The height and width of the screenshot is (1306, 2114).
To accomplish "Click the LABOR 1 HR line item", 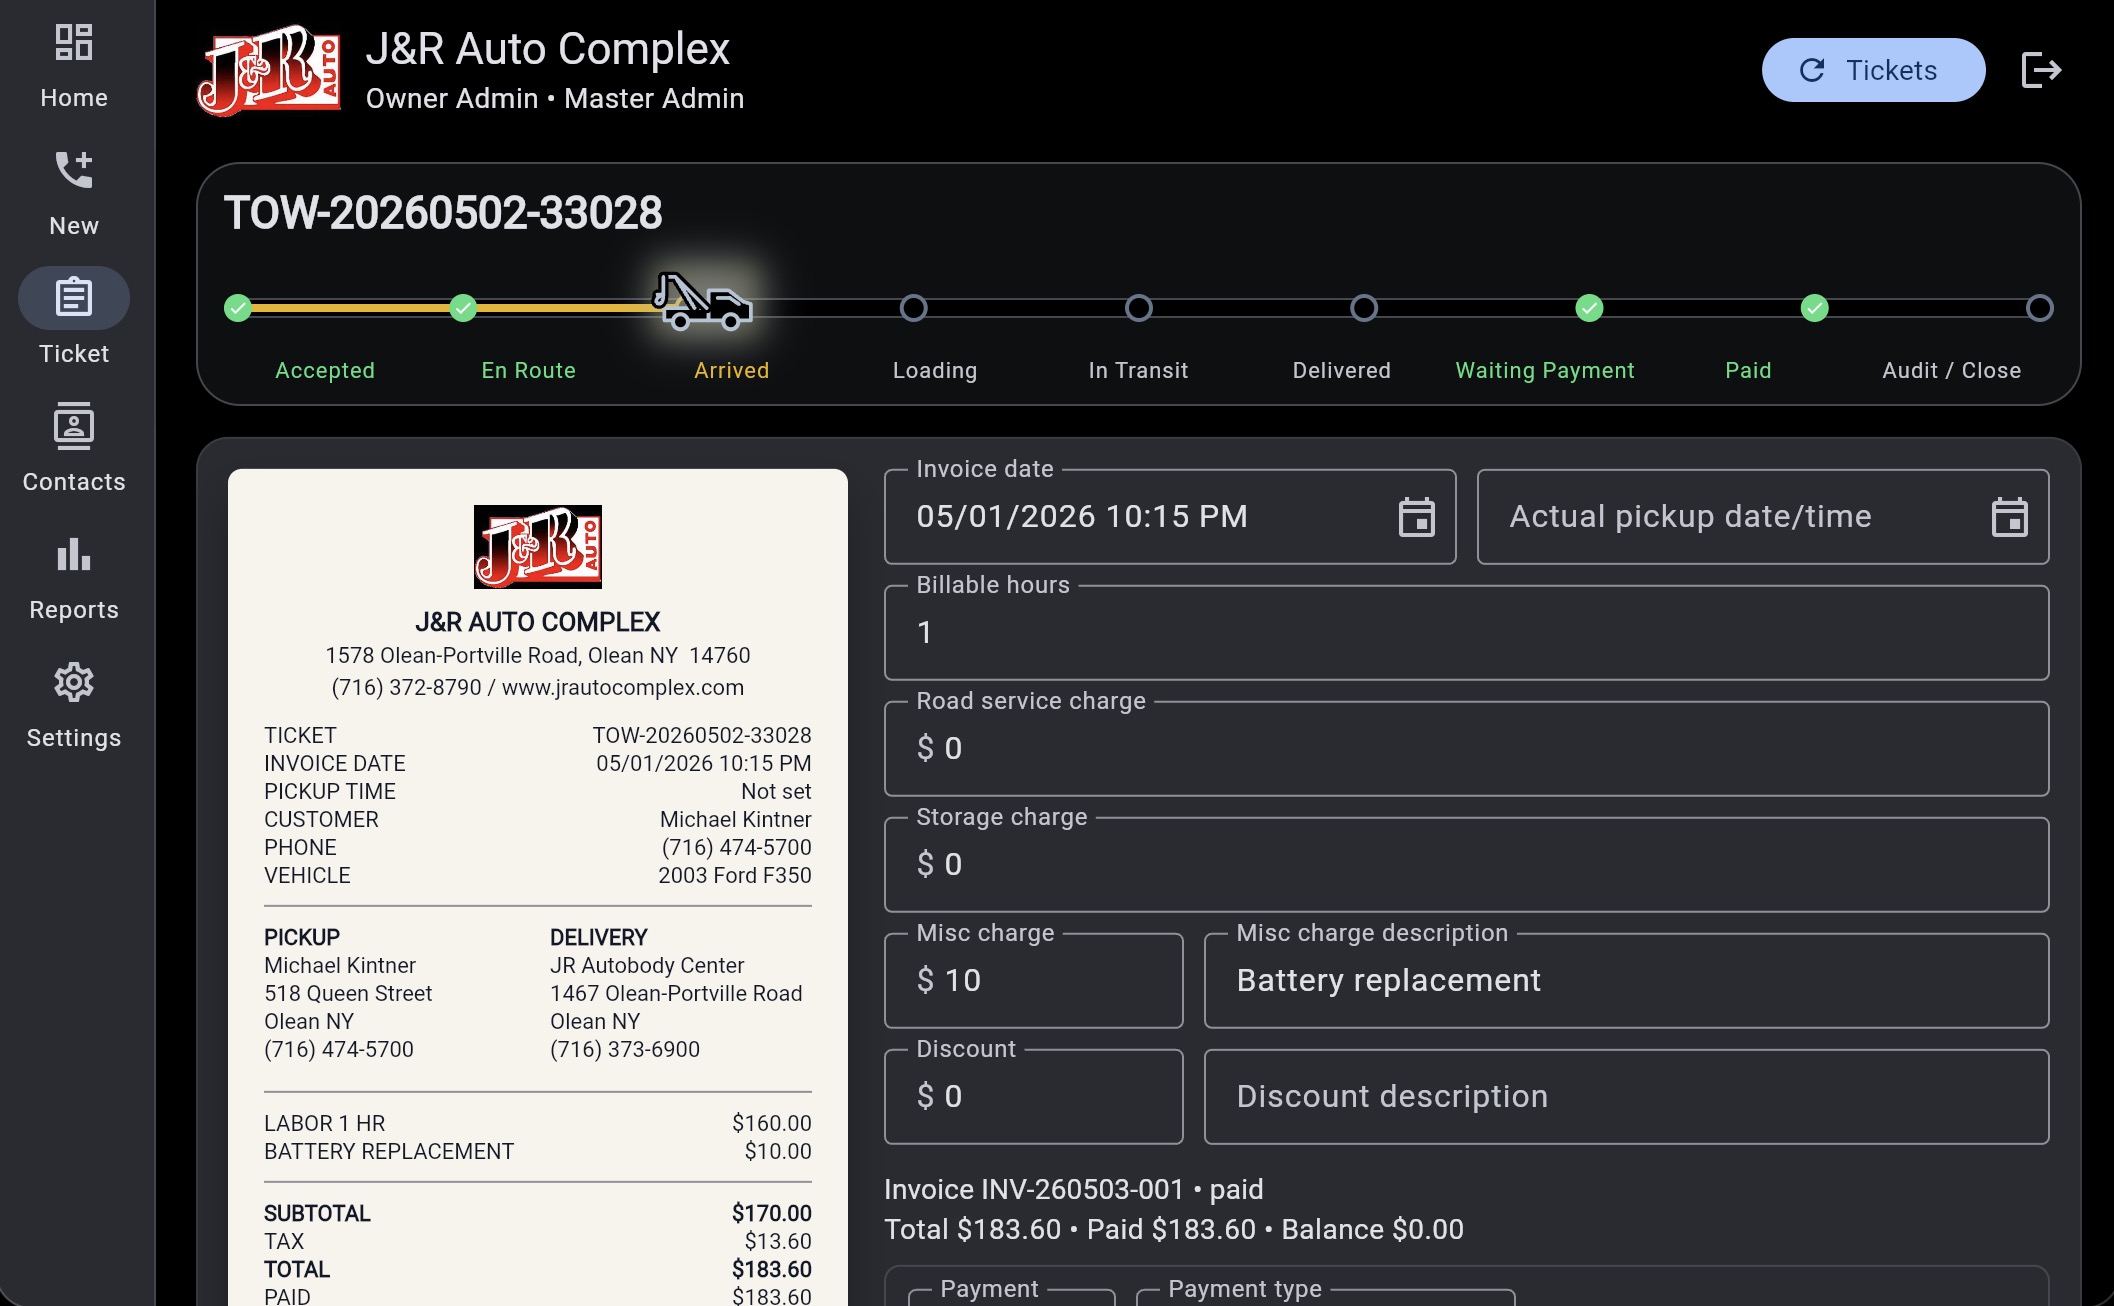I will click(x=538, y=1123).
